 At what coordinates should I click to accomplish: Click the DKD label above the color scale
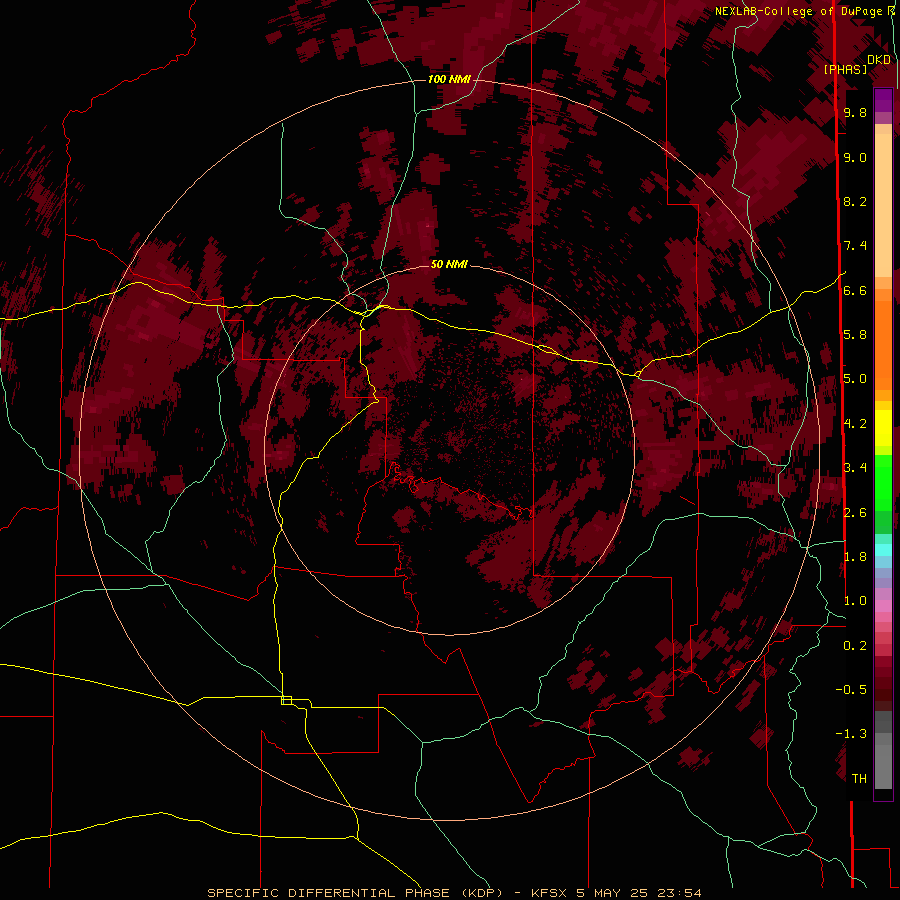point(879,60)
